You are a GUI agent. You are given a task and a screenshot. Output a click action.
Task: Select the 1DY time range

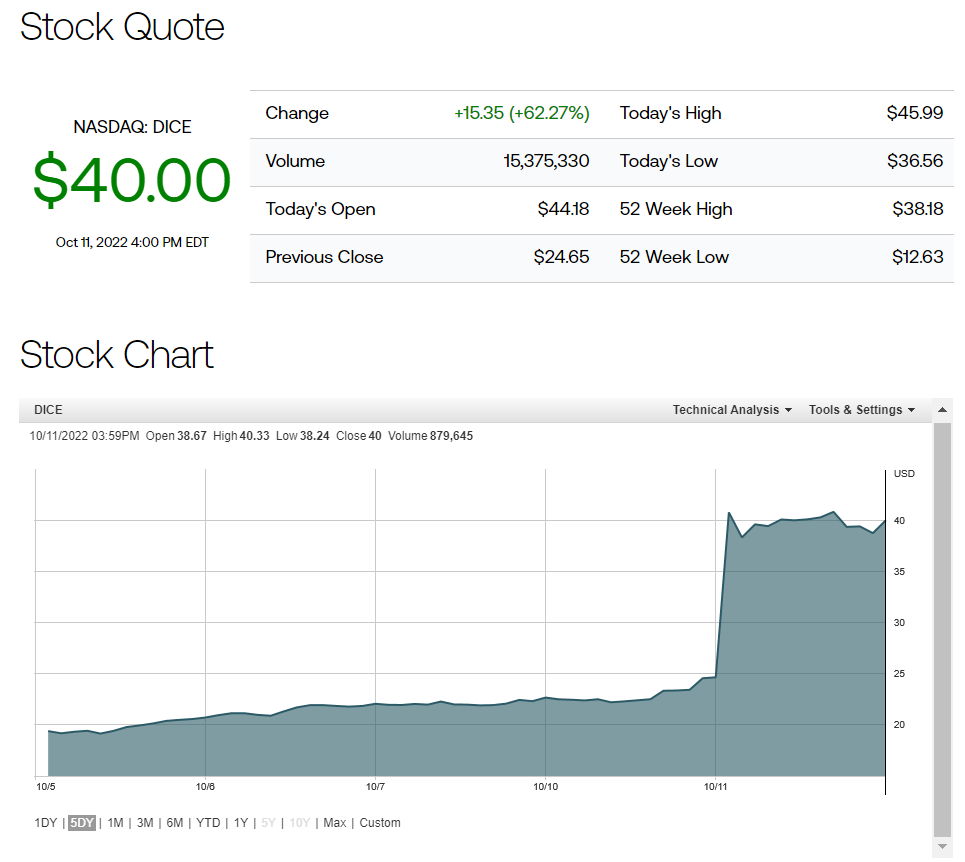coord(46,823)
